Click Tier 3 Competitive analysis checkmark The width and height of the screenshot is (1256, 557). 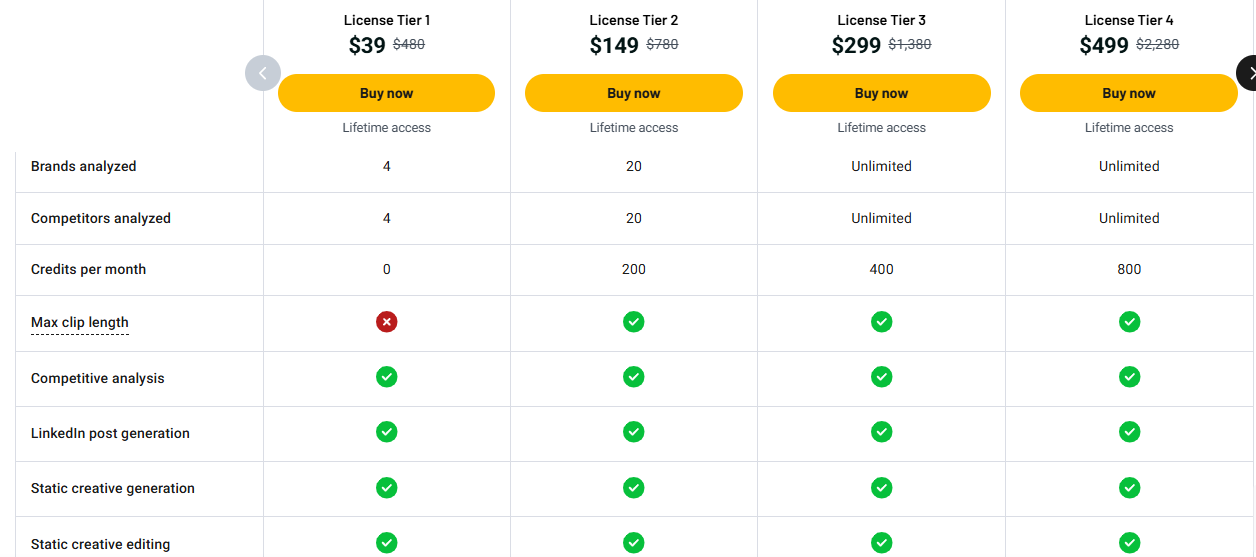881,377
